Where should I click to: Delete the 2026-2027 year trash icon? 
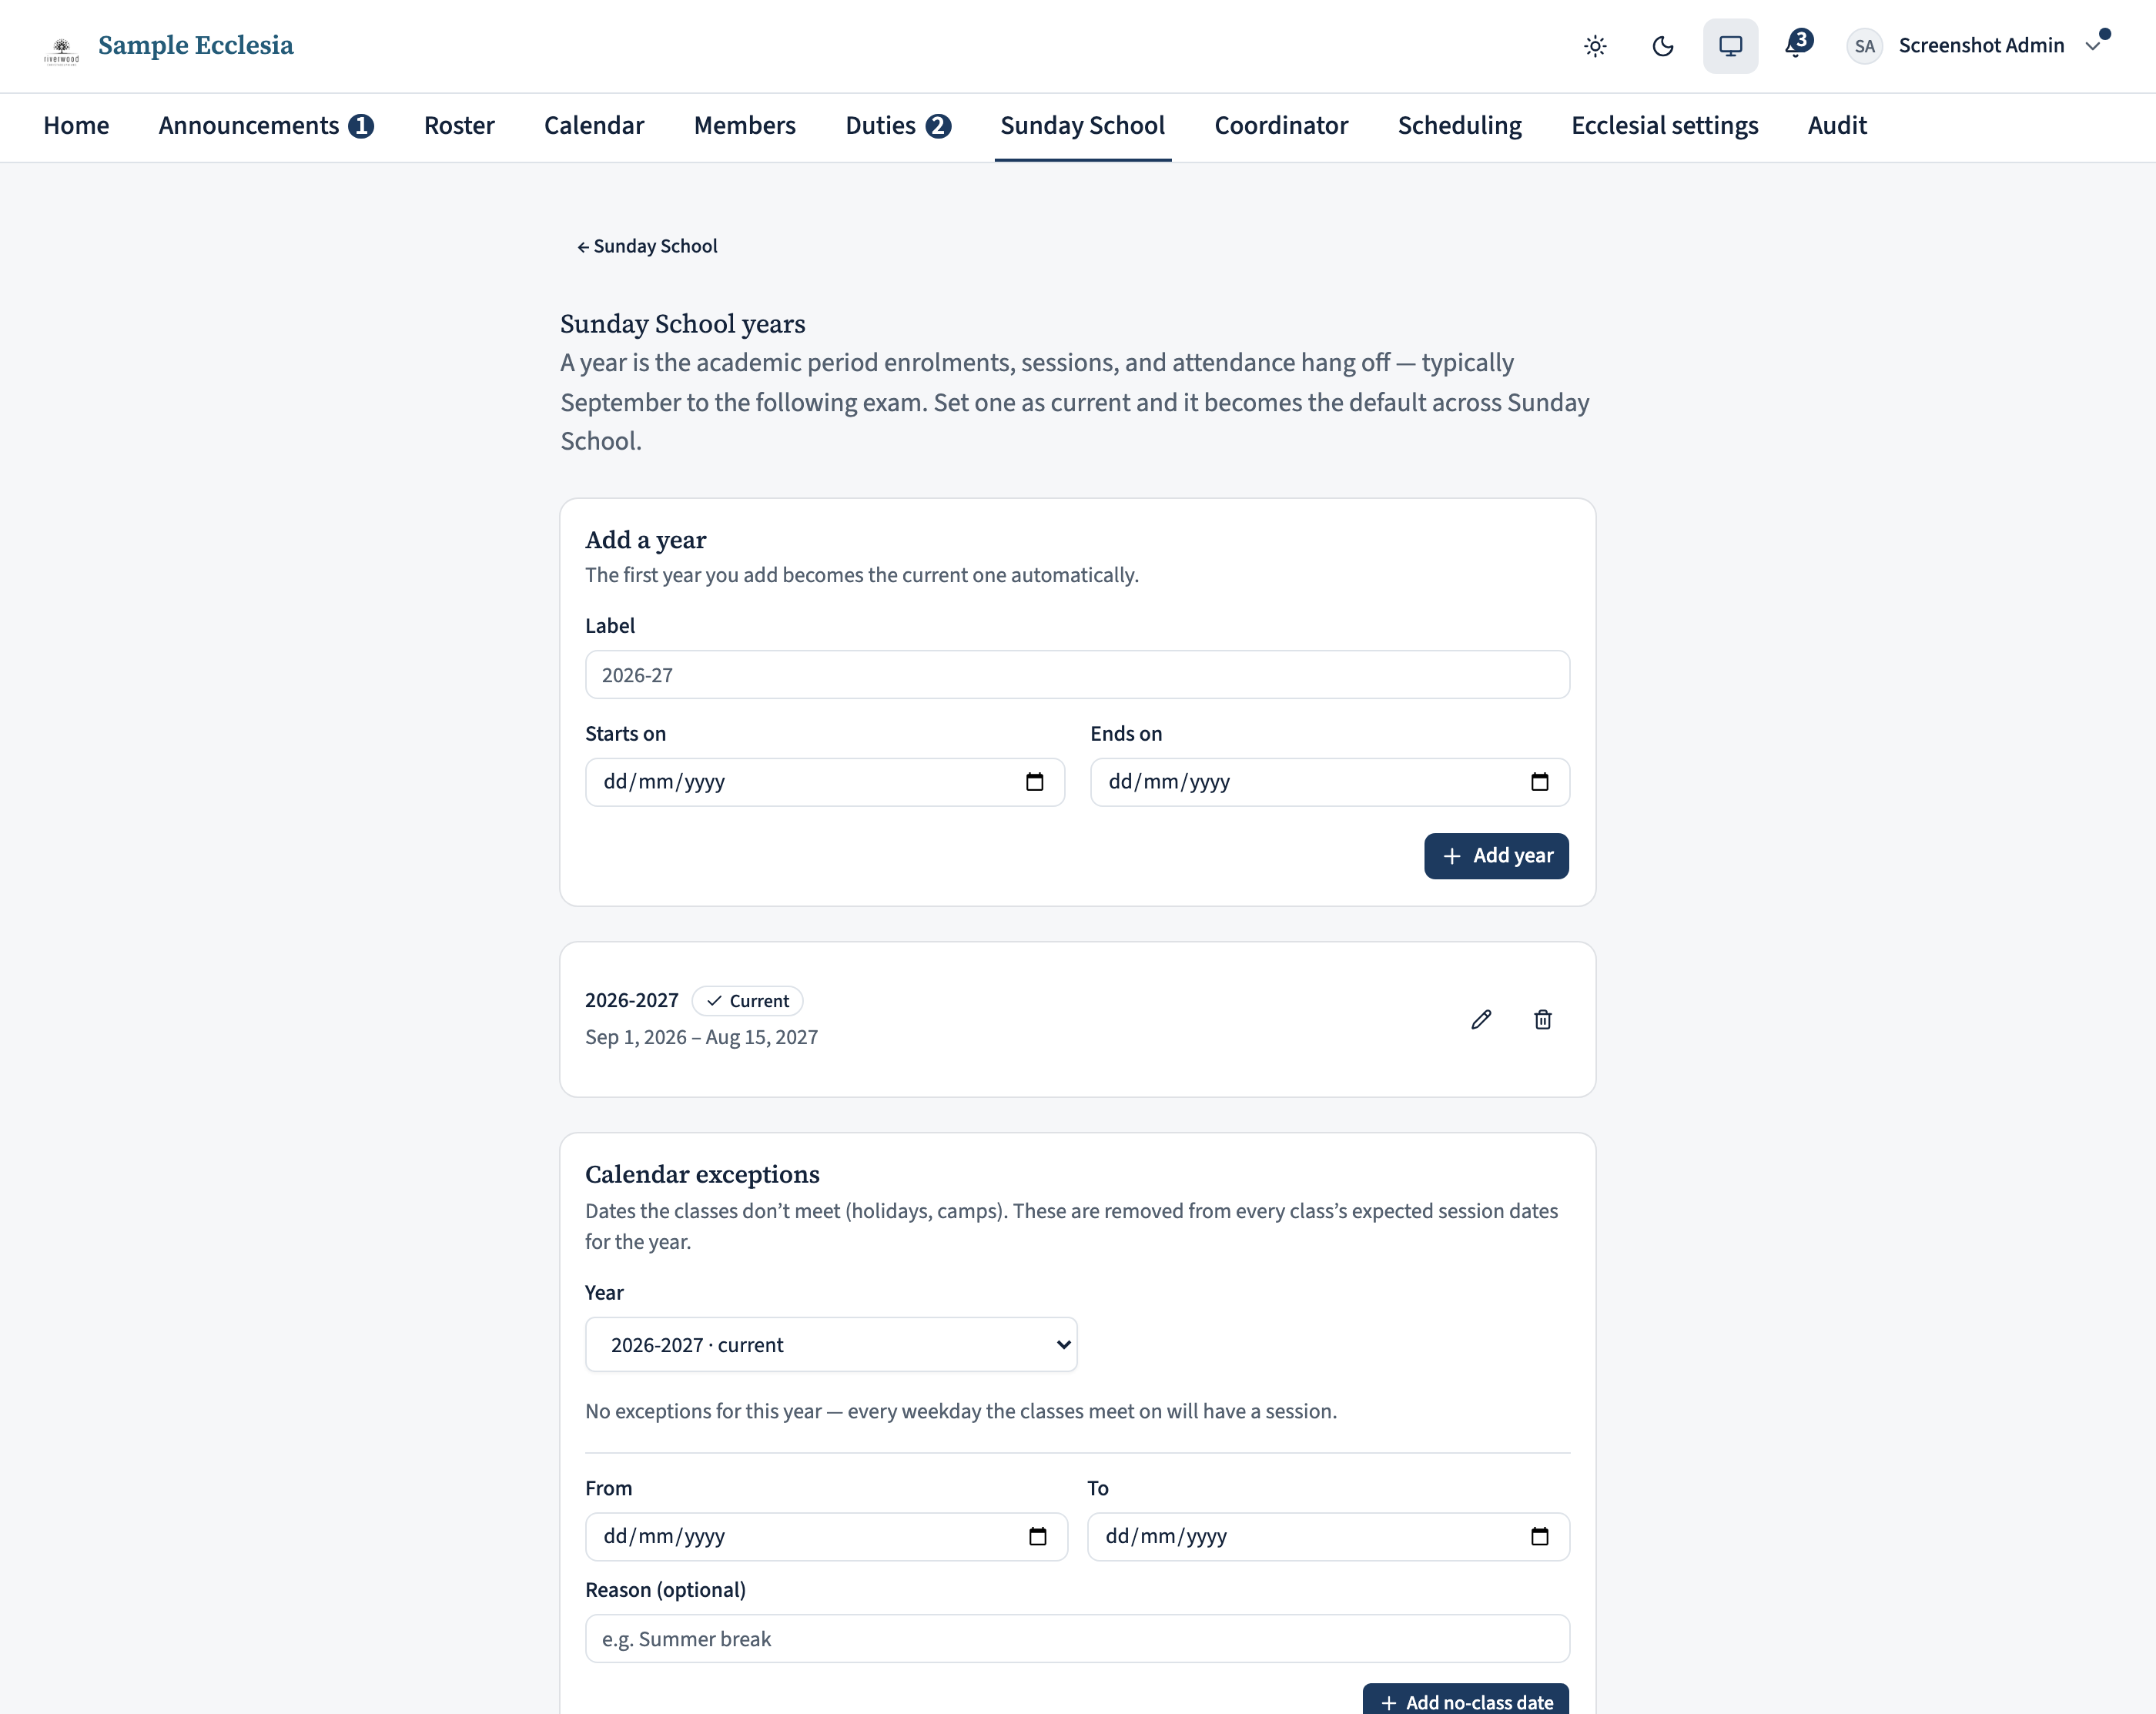tap(1543, 1019)
